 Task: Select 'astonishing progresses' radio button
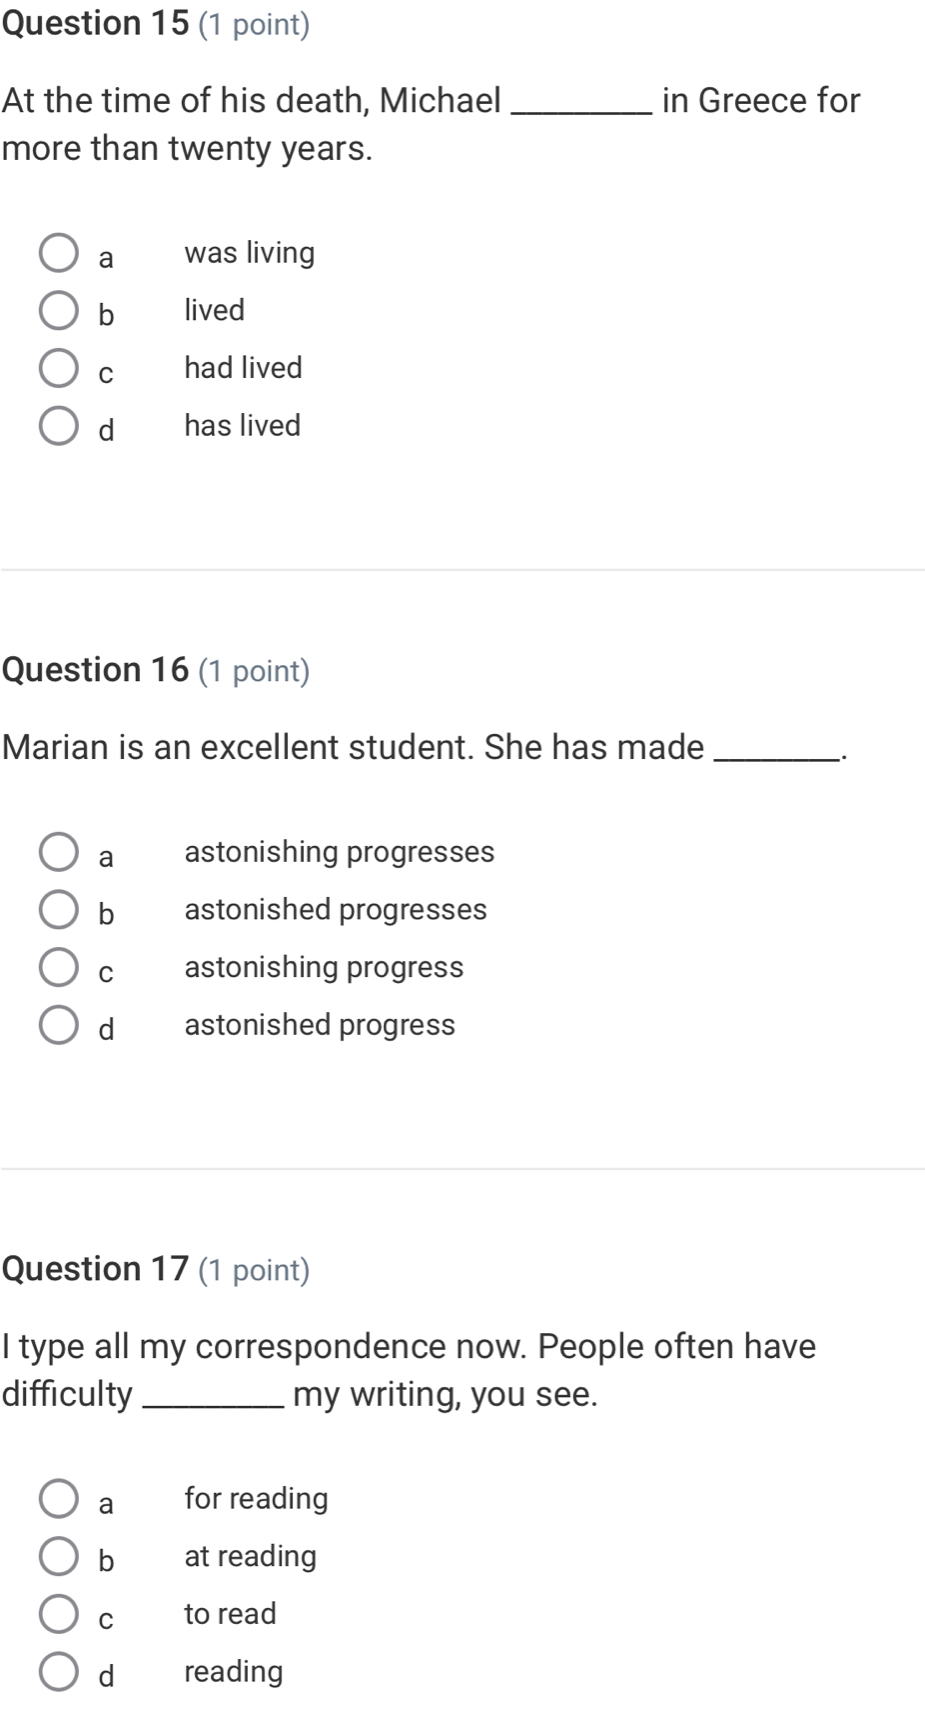[59, 853]
